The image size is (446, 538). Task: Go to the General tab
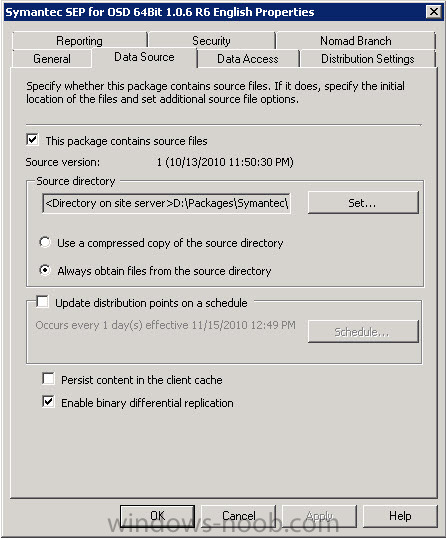pyautogui.click(x=52, y=59)
